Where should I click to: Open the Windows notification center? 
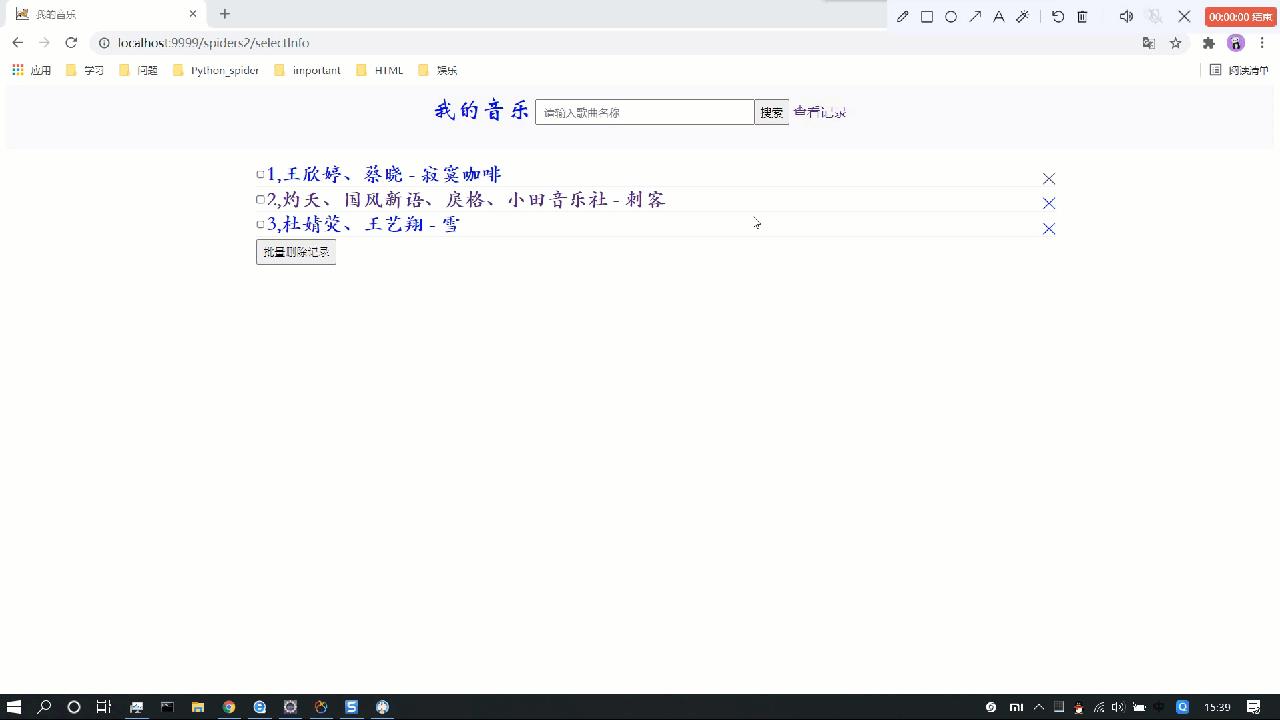(1254, 707)
